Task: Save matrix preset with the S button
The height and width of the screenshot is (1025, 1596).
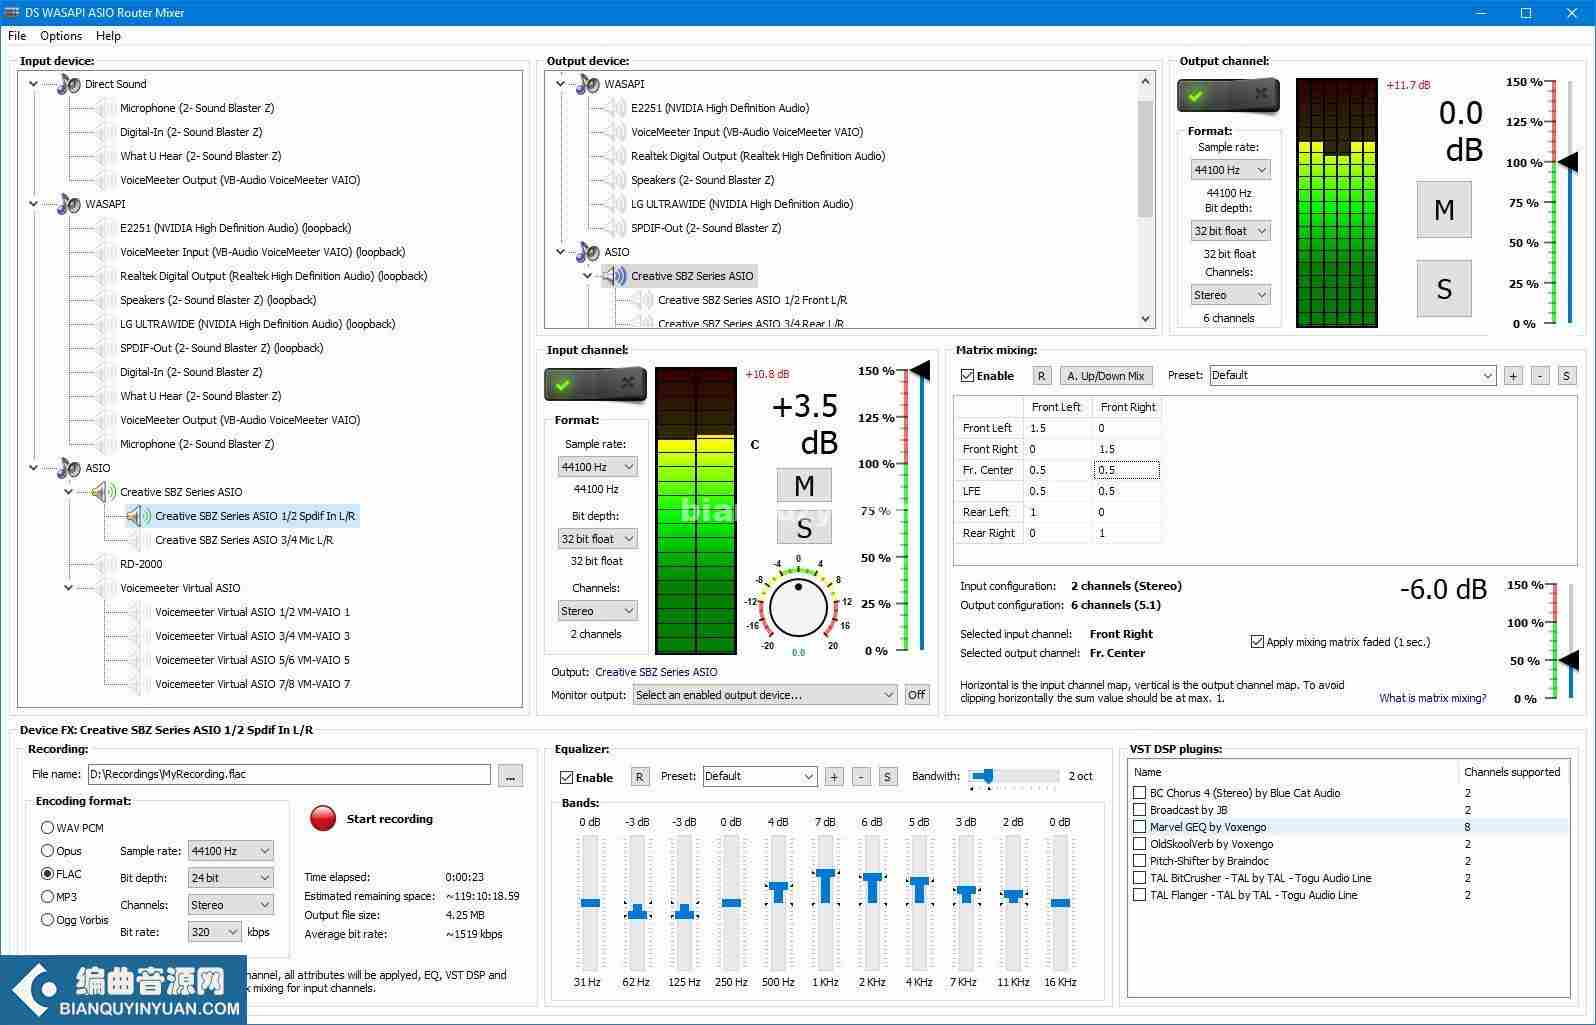Action: point(1566,376)
